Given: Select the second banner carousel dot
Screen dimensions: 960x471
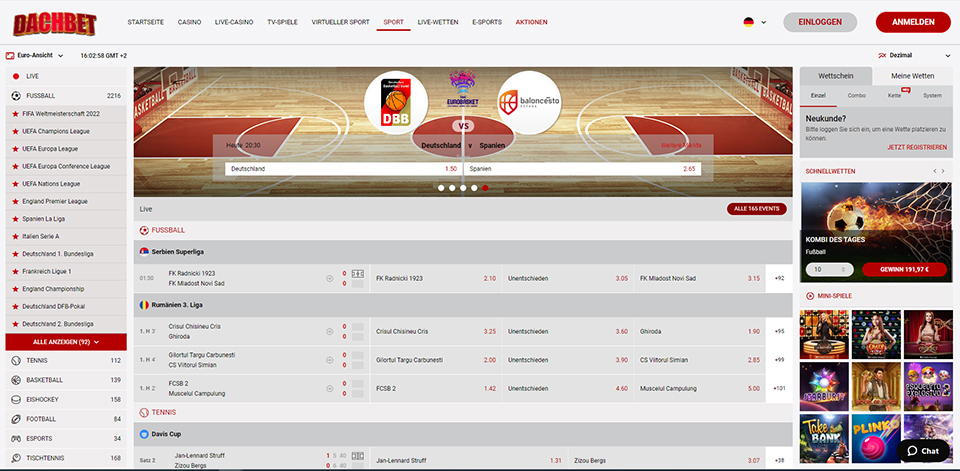Looking at the screenshot, I should tap(452, 188).
